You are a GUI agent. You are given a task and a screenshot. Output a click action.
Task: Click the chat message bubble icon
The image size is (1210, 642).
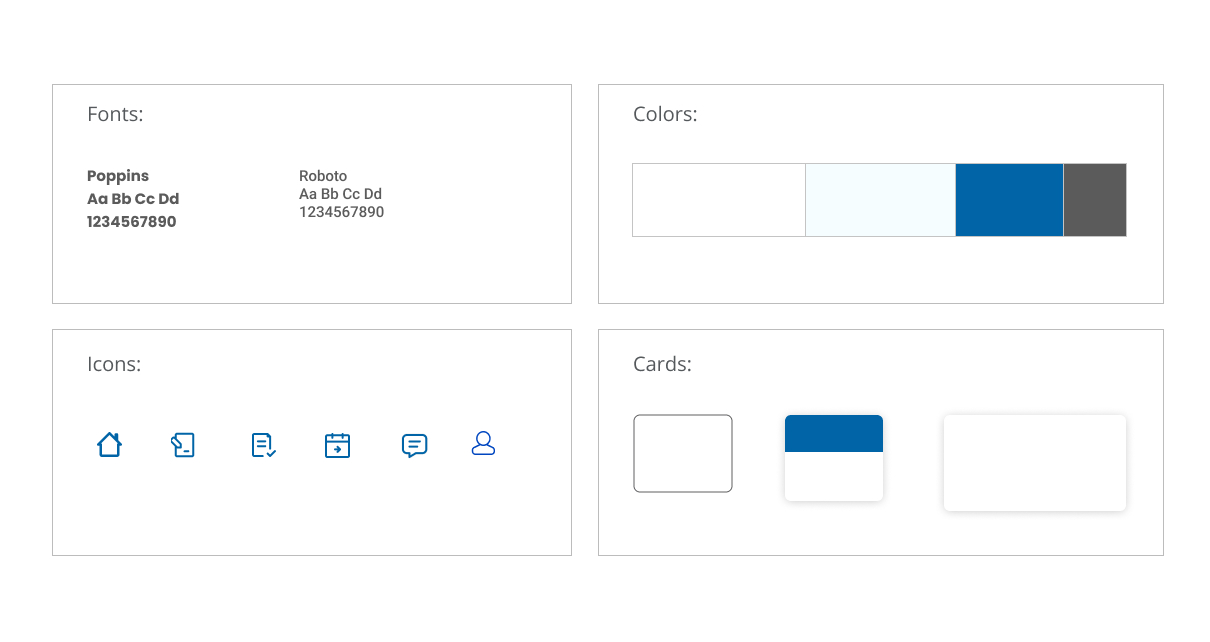[x=414, y=446]
